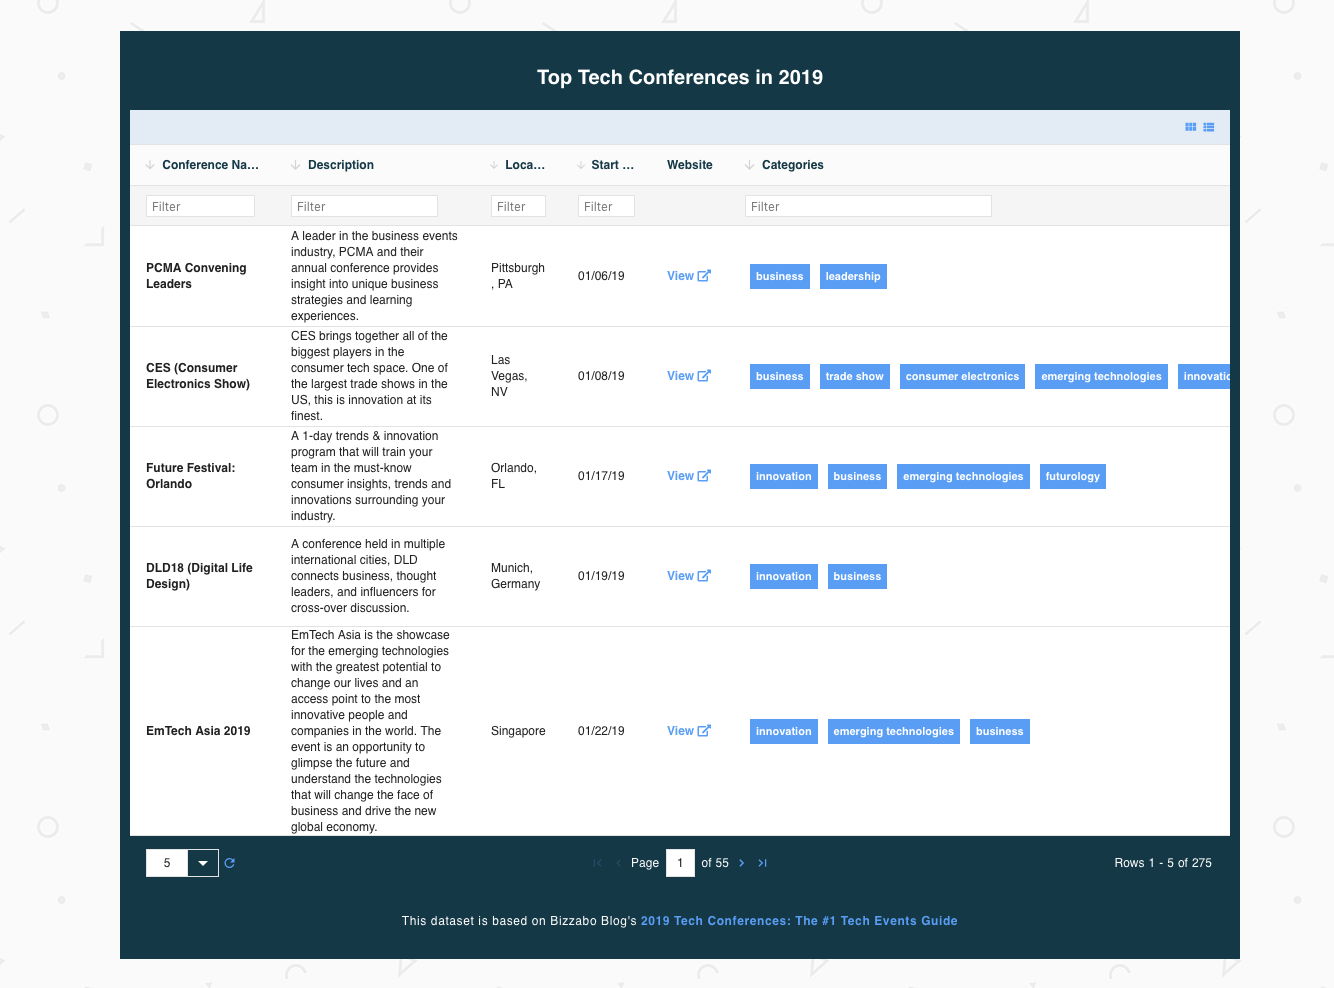Viewport: 1334px width, 988px height.
Task: Click the Top Tech Conferences in 2019 title
Action: 680,77
